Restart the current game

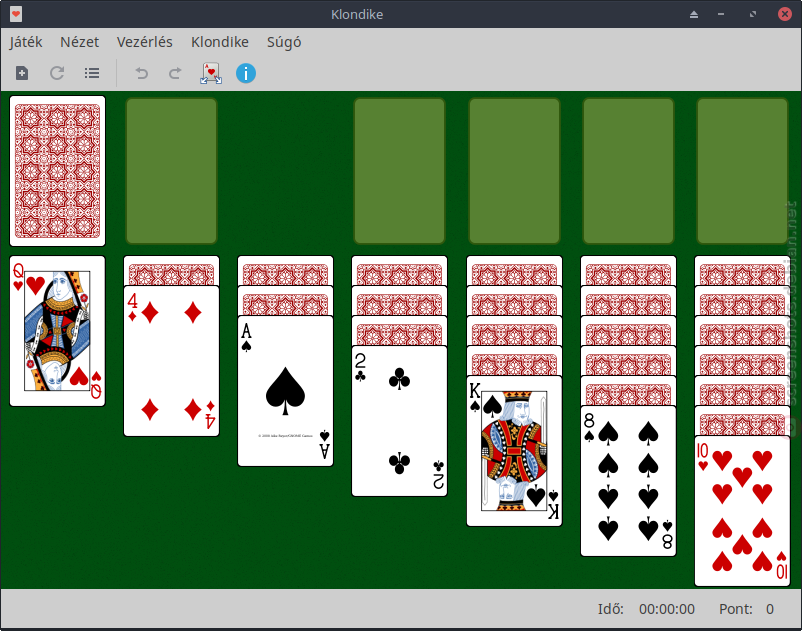[57, 73]
